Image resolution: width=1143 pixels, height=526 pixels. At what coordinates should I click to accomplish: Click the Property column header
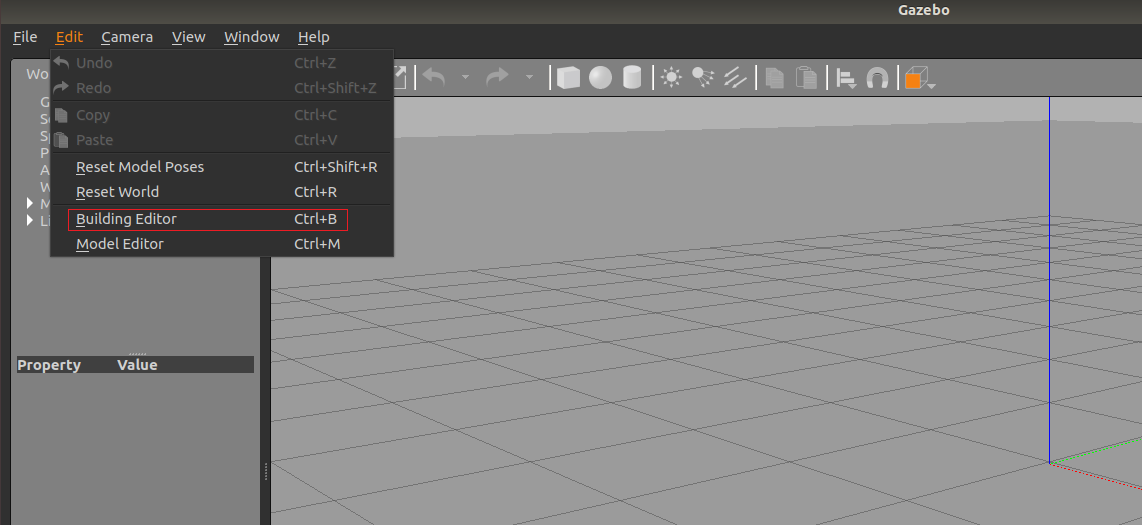tap(49, 365)
